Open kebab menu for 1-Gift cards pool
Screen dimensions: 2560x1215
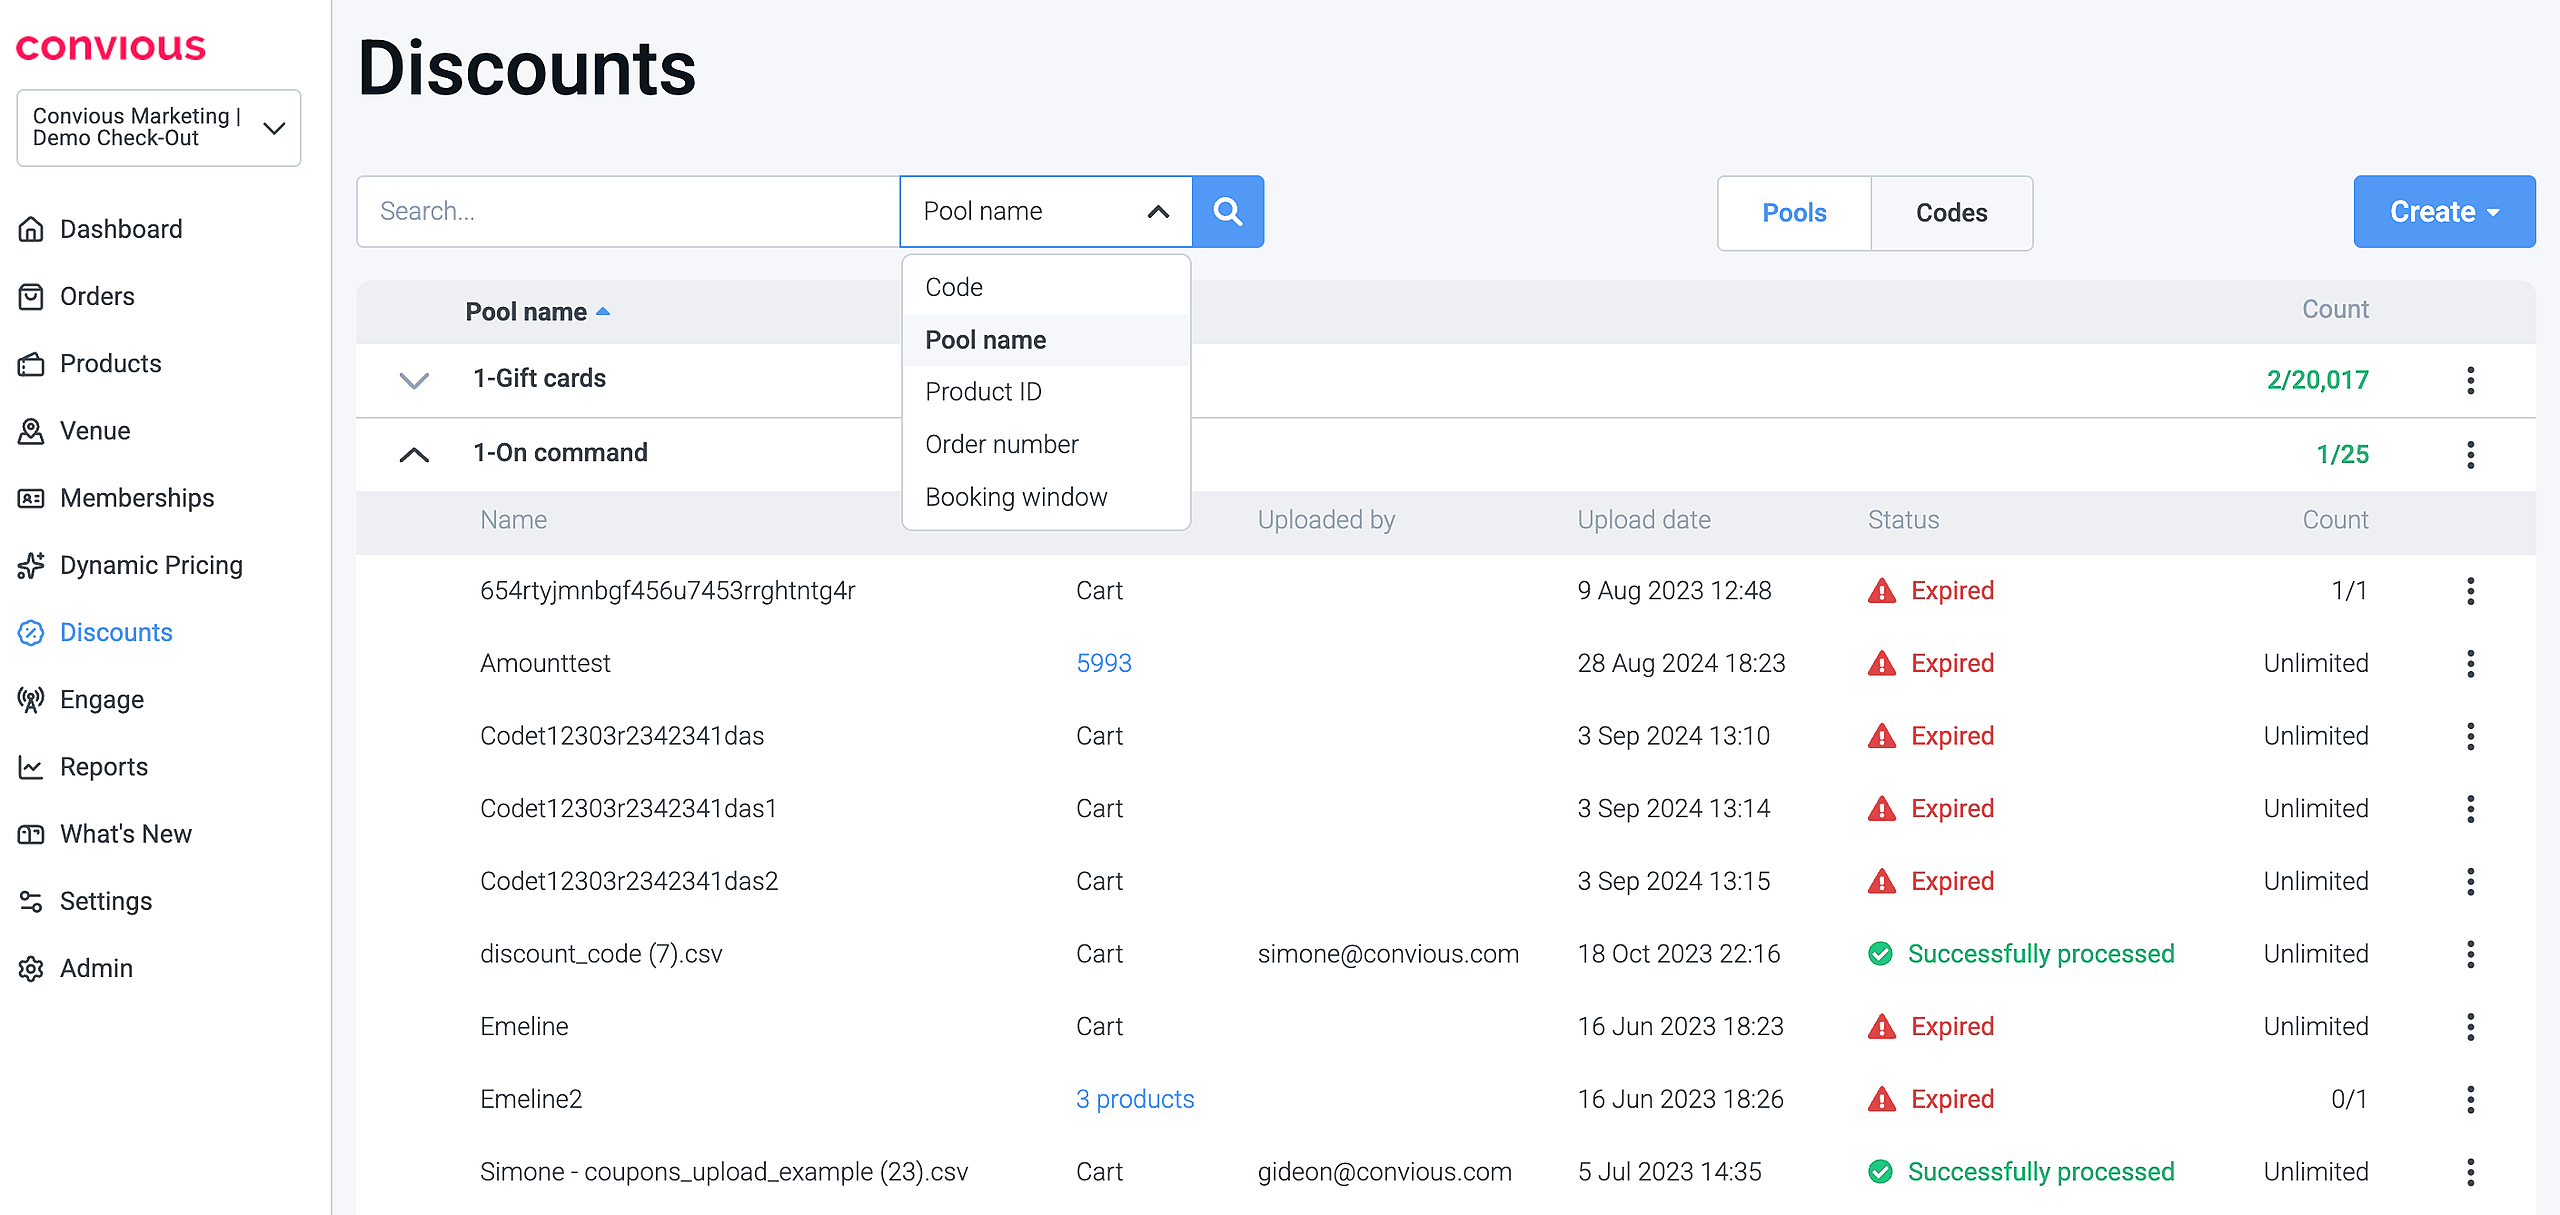click(x=2470, y=380)
